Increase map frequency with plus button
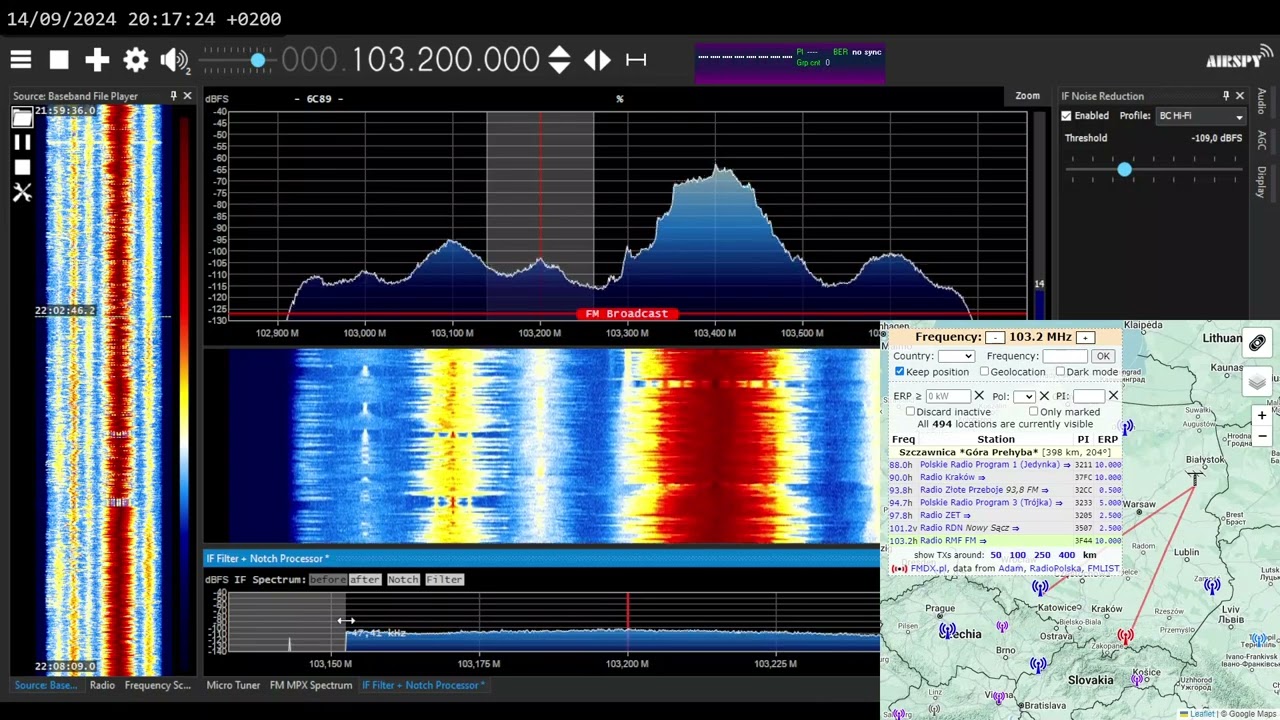 point(1085,338)
